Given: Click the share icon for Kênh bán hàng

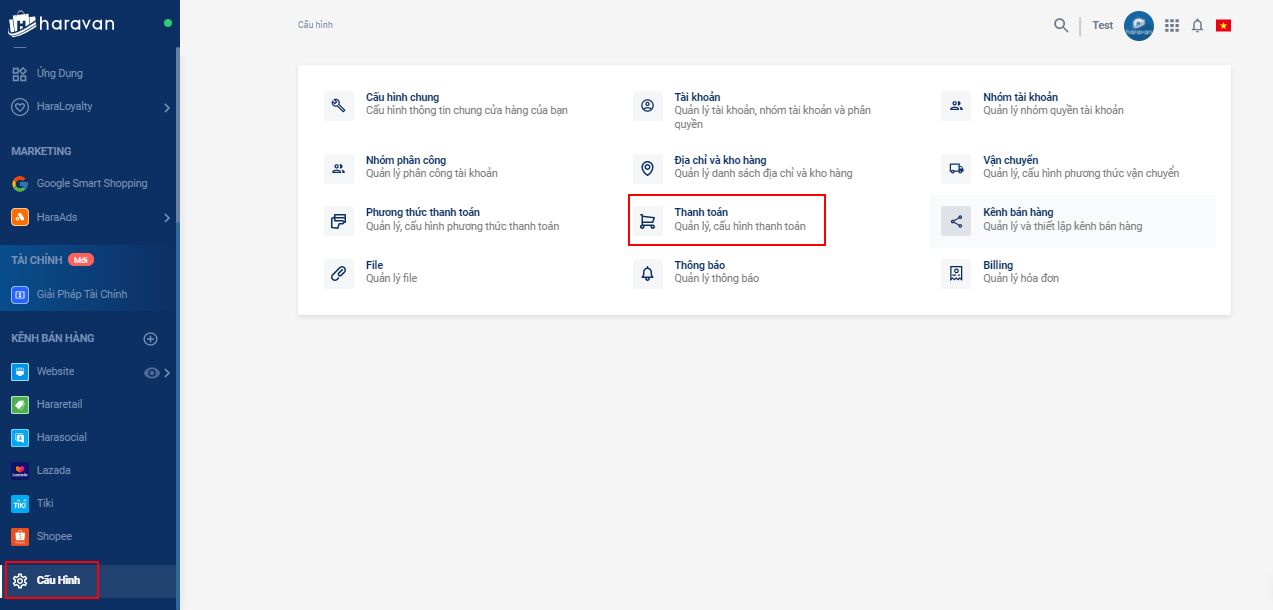Looking at the screenshot, I should click(x=956, y=221).
